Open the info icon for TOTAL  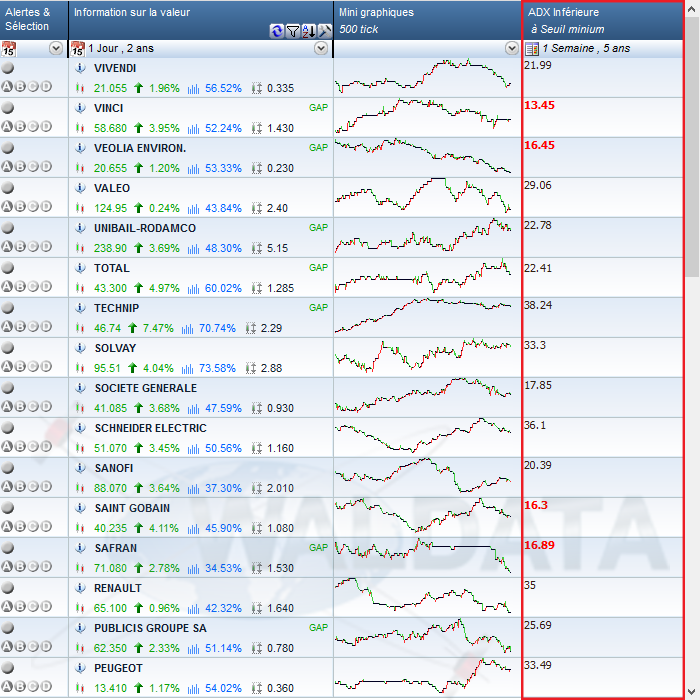point(80,268)
